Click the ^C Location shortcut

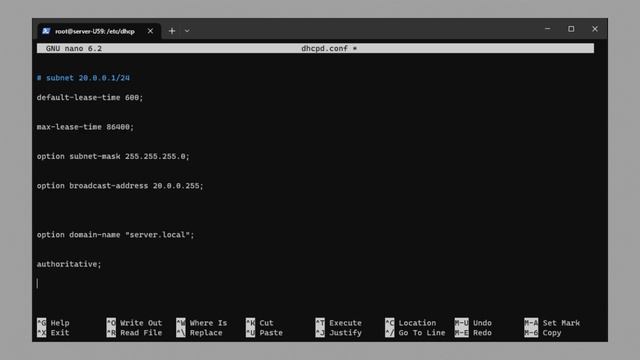411,323
